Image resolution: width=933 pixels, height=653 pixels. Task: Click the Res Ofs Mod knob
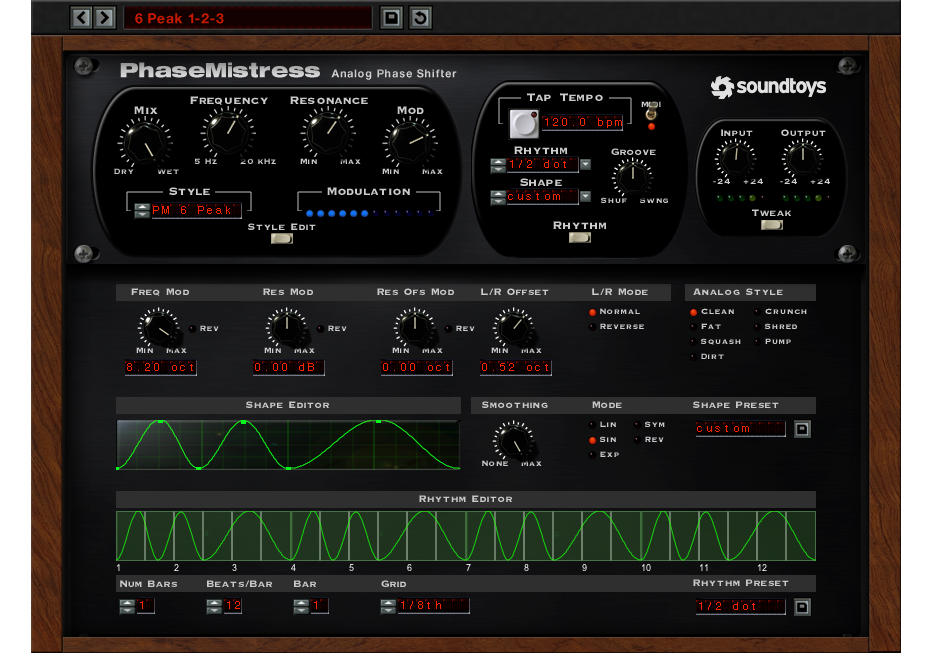tap(415, 327)
